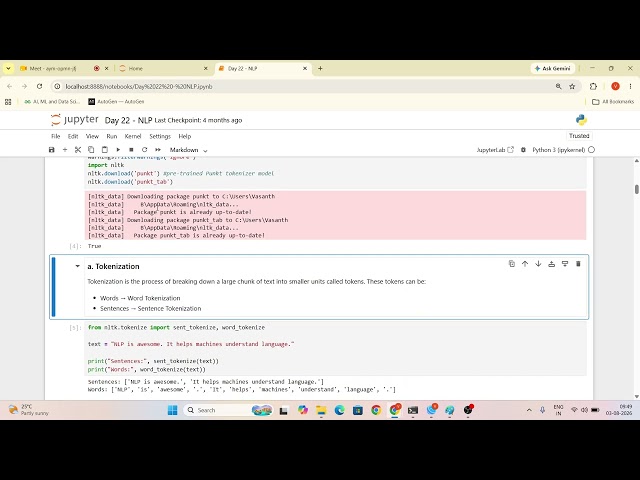Rename the notebook title Day 22 - NLP
This screenshot has width=640, height=480.
128,120
